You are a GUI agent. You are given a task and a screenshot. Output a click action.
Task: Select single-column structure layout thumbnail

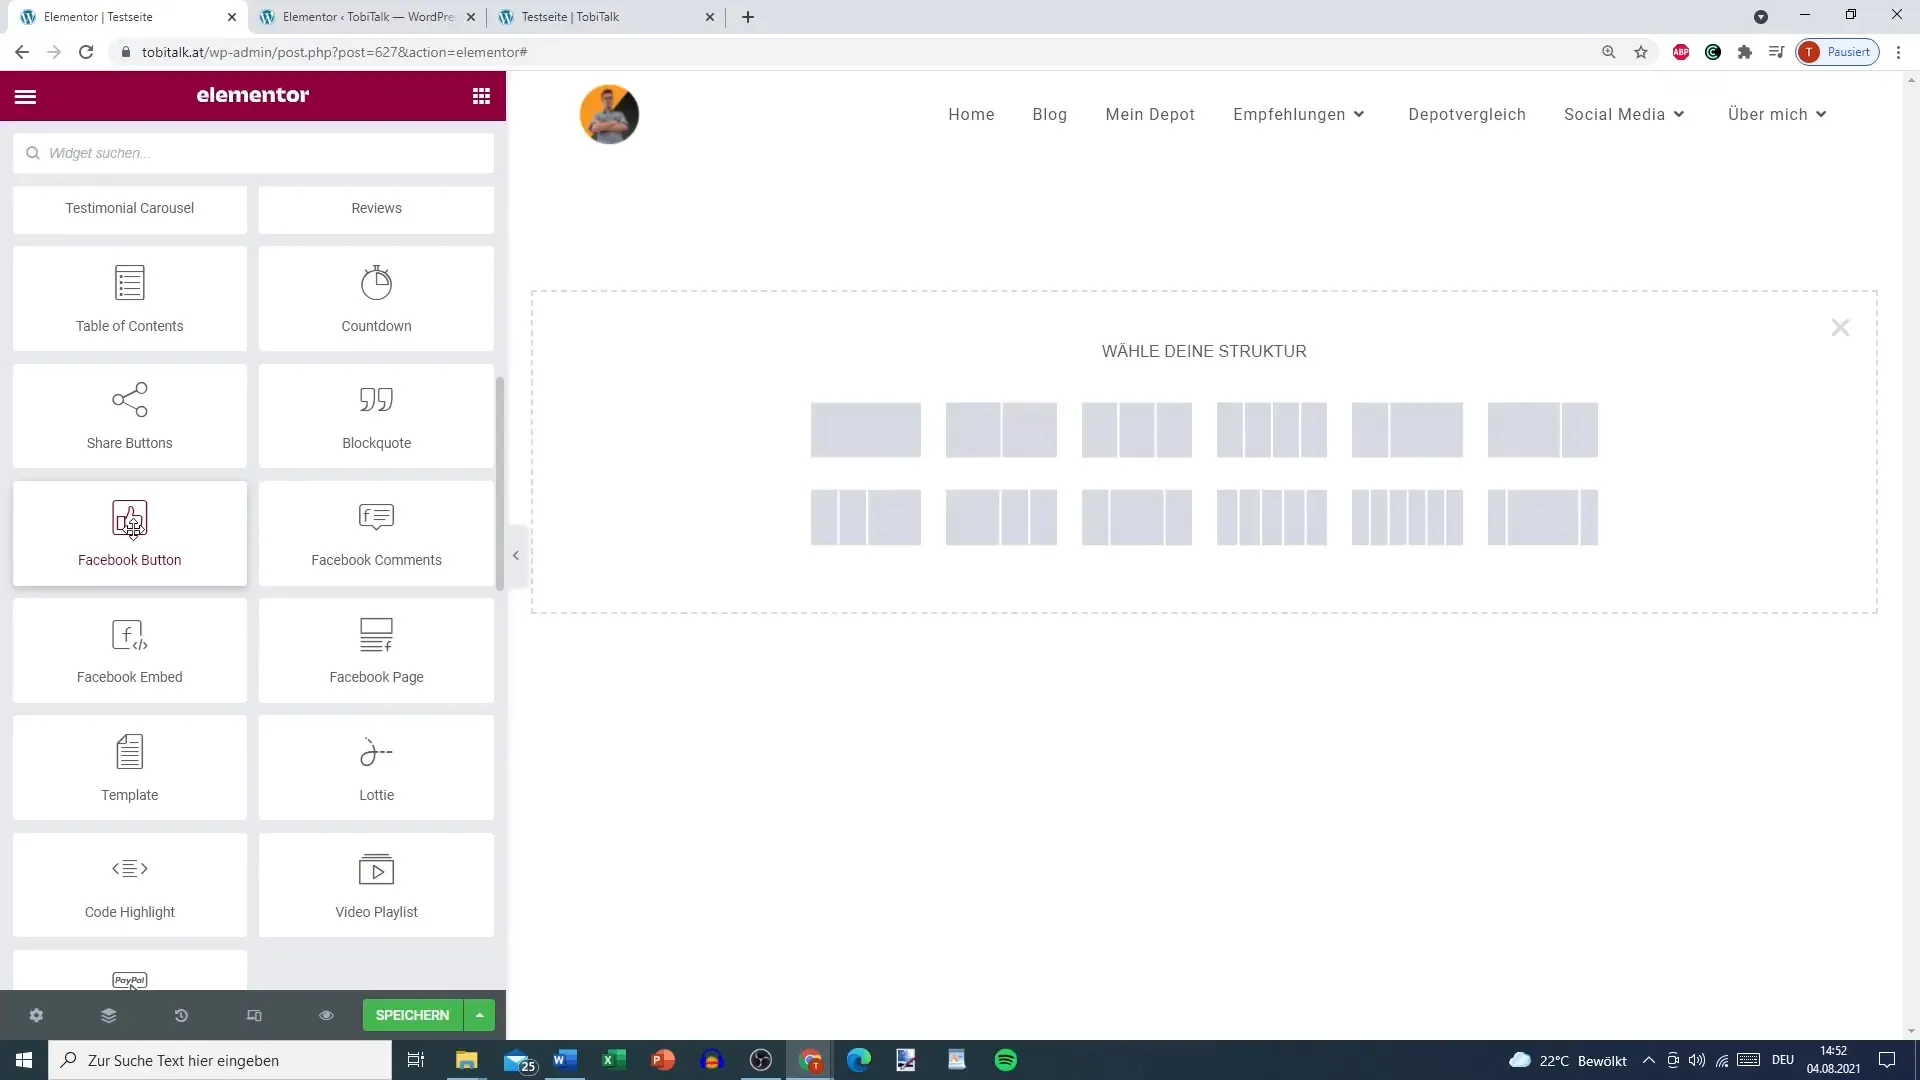[x=865, y=429]
